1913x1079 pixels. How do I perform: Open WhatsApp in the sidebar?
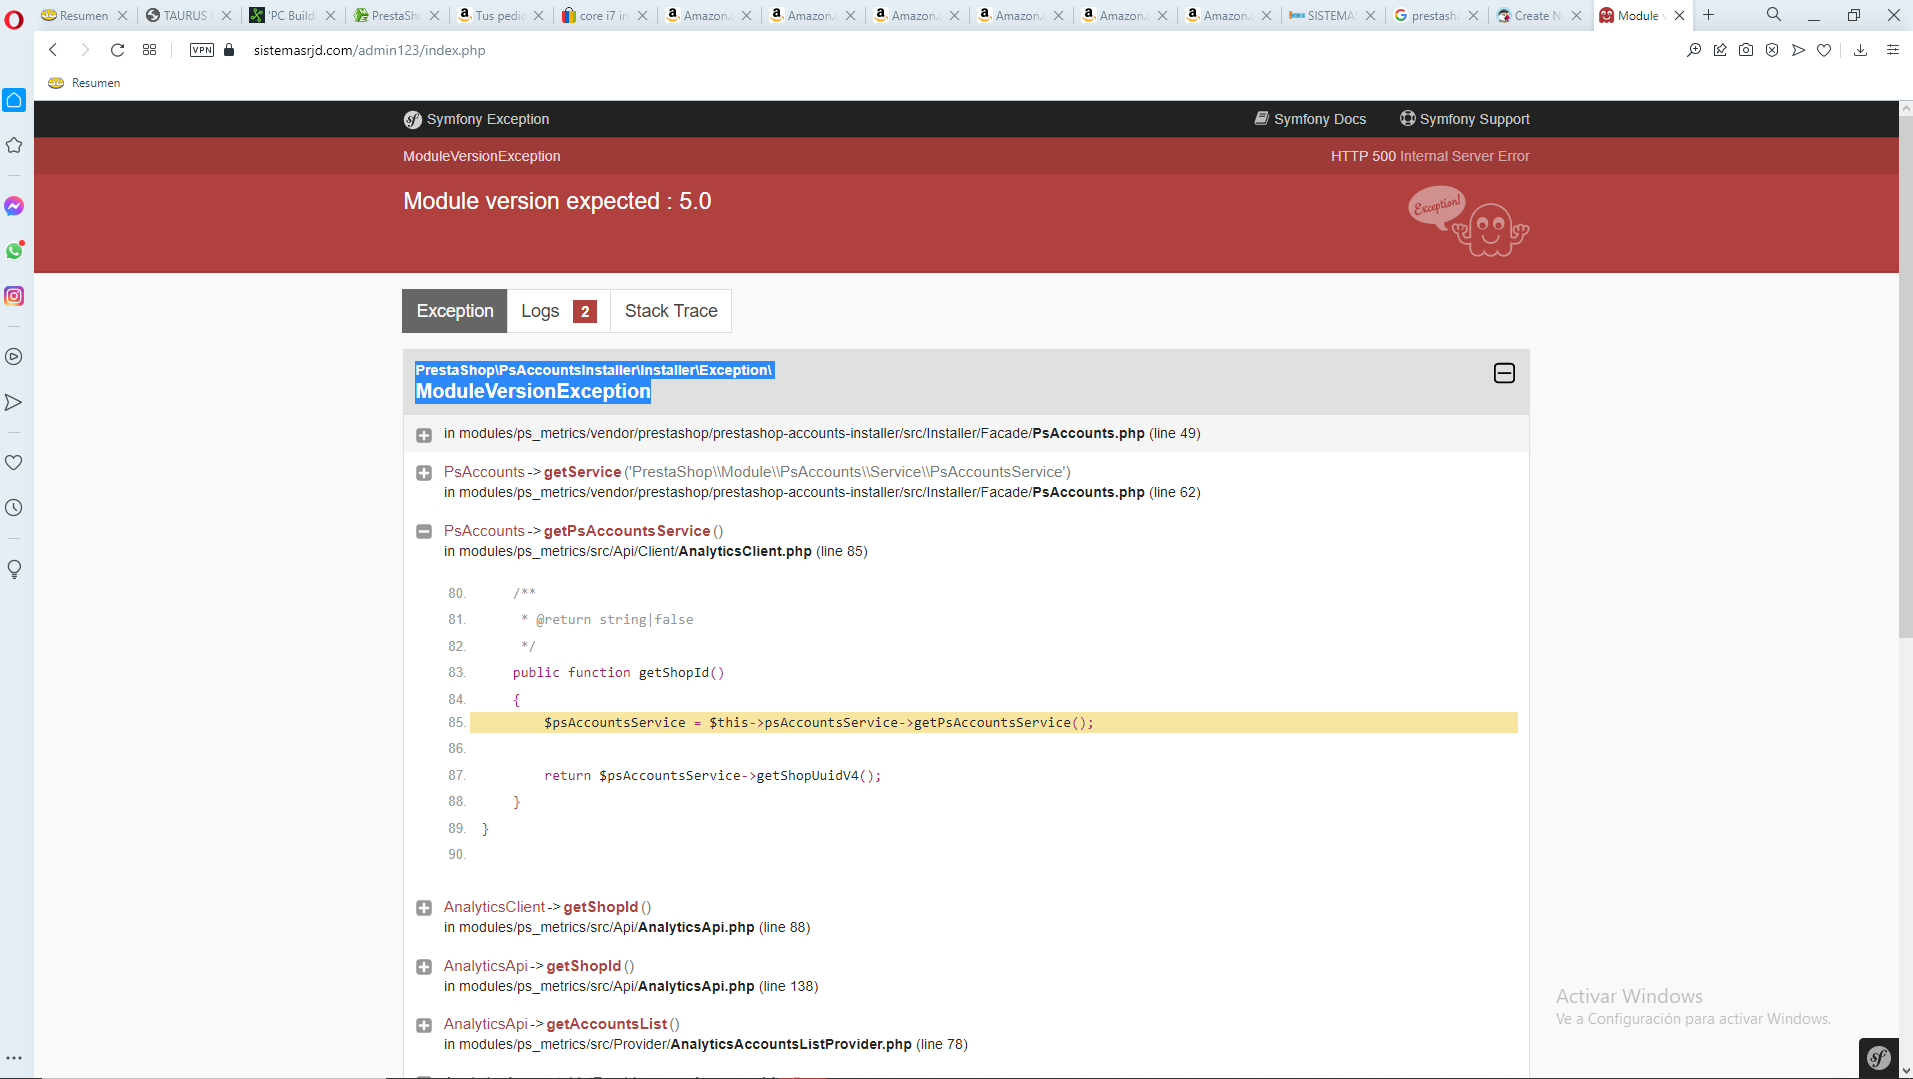(14, 251)
